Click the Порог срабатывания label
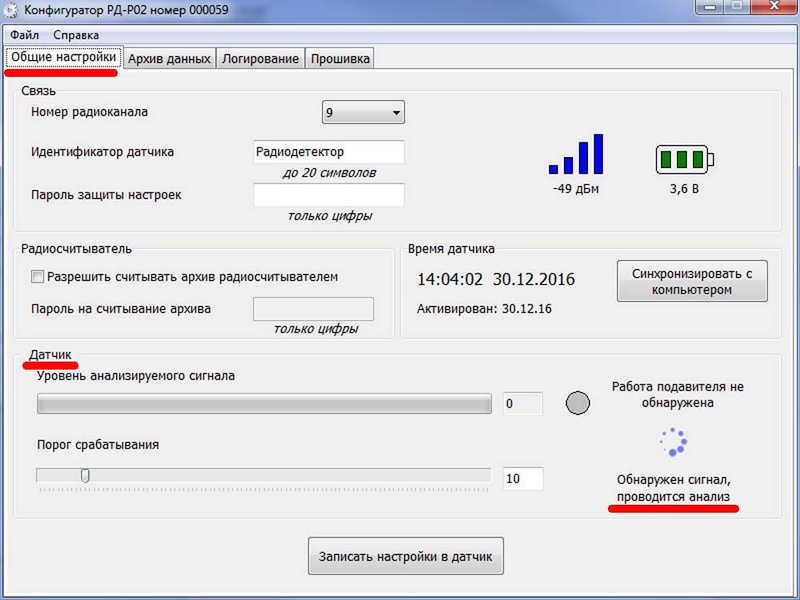Image resolution: width=800 pixels, height=600 pixels. pos(98,444)
